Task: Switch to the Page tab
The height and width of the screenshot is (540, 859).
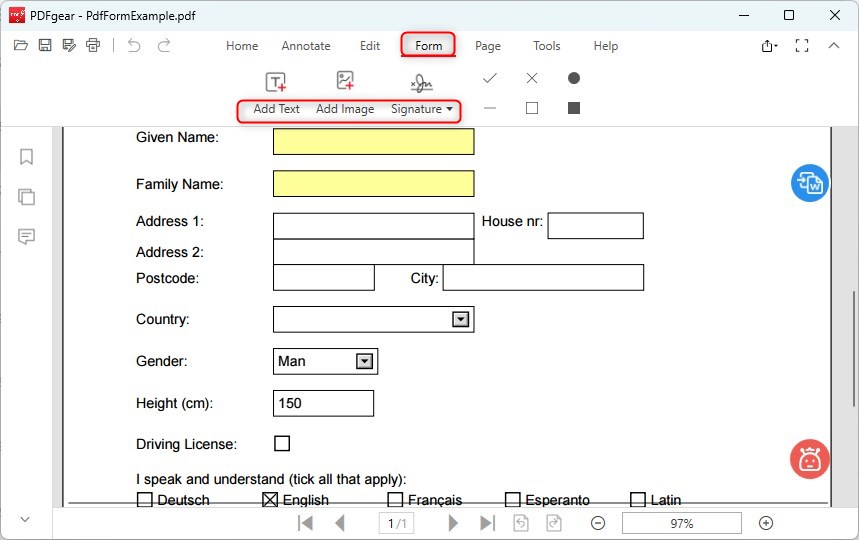Action: pos(488,46)
